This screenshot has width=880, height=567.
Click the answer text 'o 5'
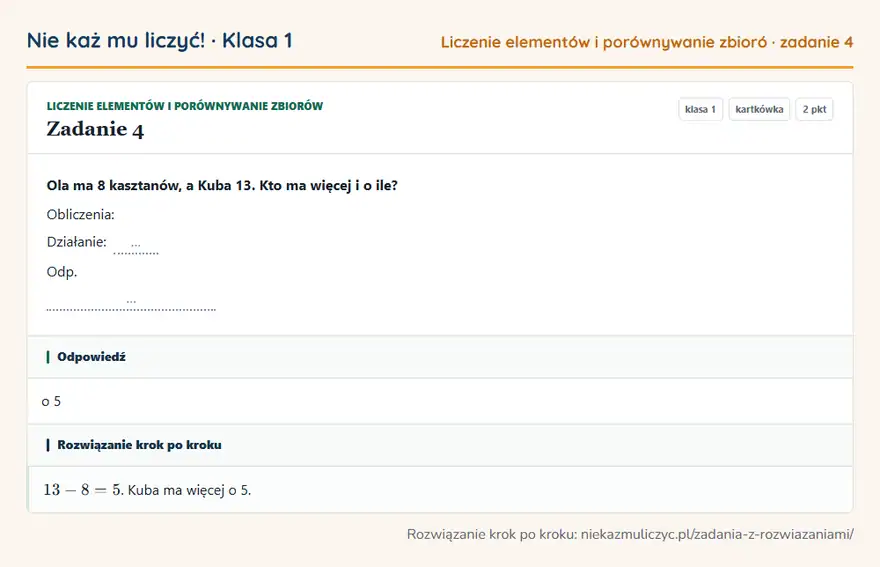[51, 401]
